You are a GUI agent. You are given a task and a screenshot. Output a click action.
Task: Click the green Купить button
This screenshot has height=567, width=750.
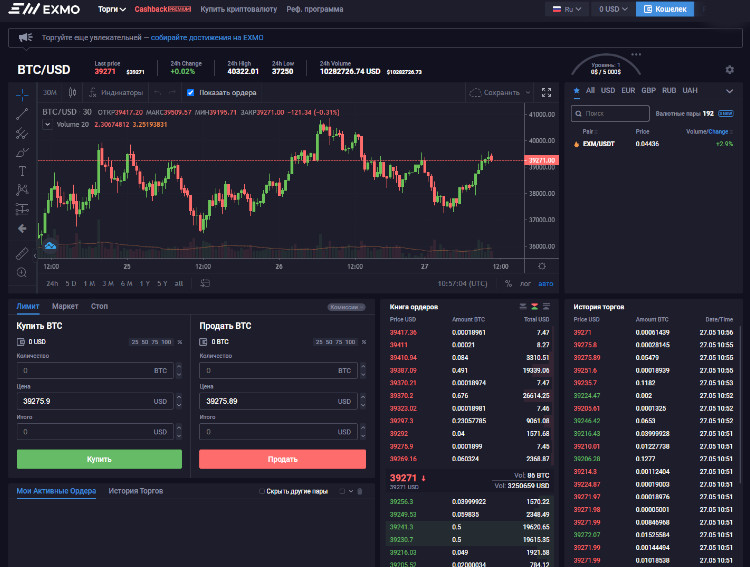pyautogui.click(x=99, y=459)
